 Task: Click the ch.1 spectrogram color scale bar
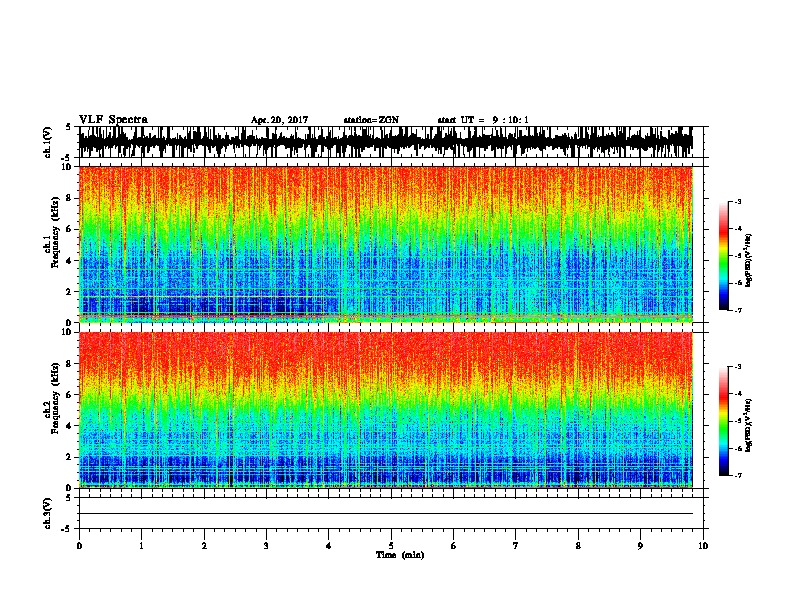[x=723, y=256]
